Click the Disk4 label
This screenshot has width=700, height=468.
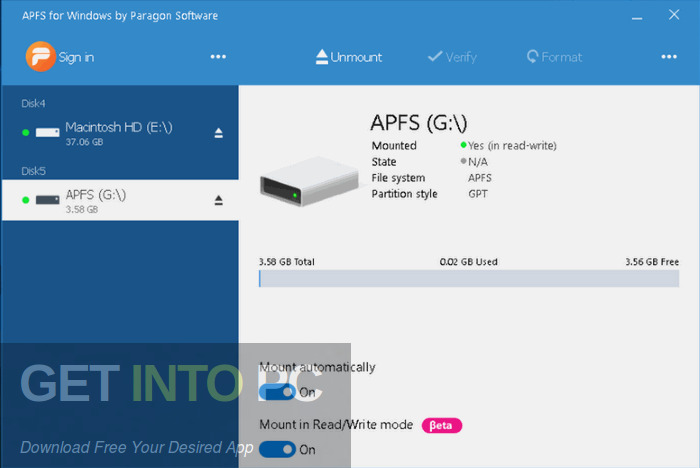(33, 104)
